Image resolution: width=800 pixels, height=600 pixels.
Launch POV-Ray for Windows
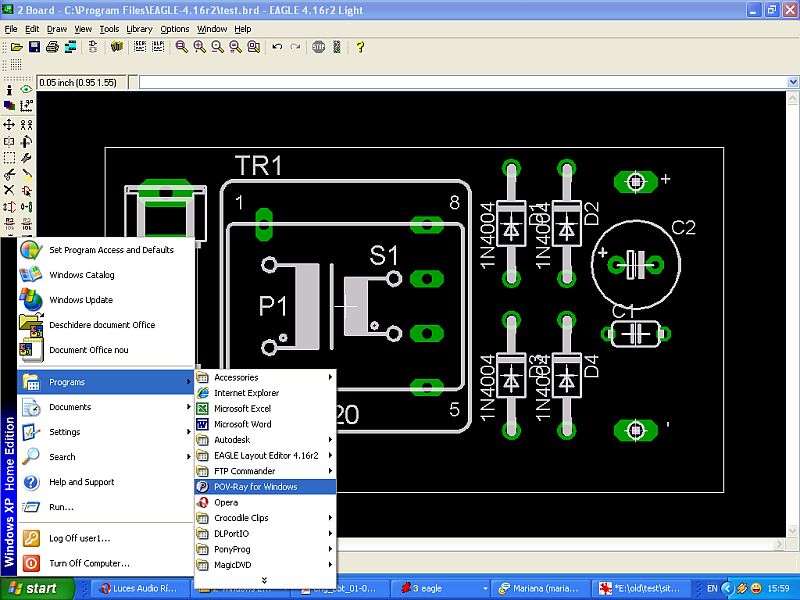pyautogui.click(x=265, y=487)
